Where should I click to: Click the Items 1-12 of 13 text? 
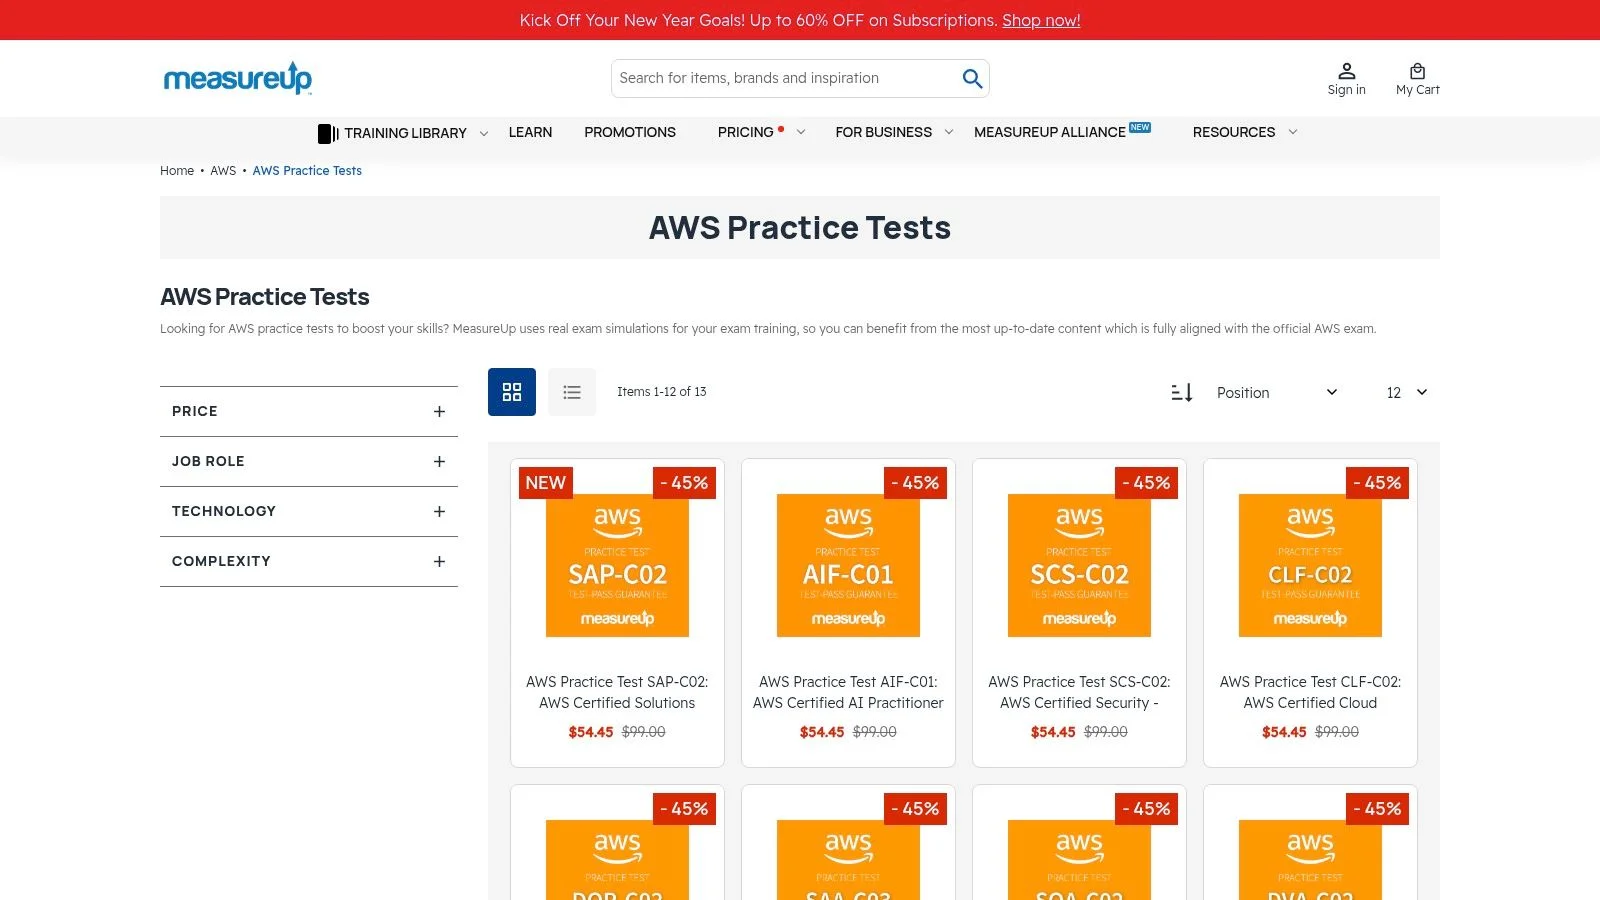click(662, 392)
